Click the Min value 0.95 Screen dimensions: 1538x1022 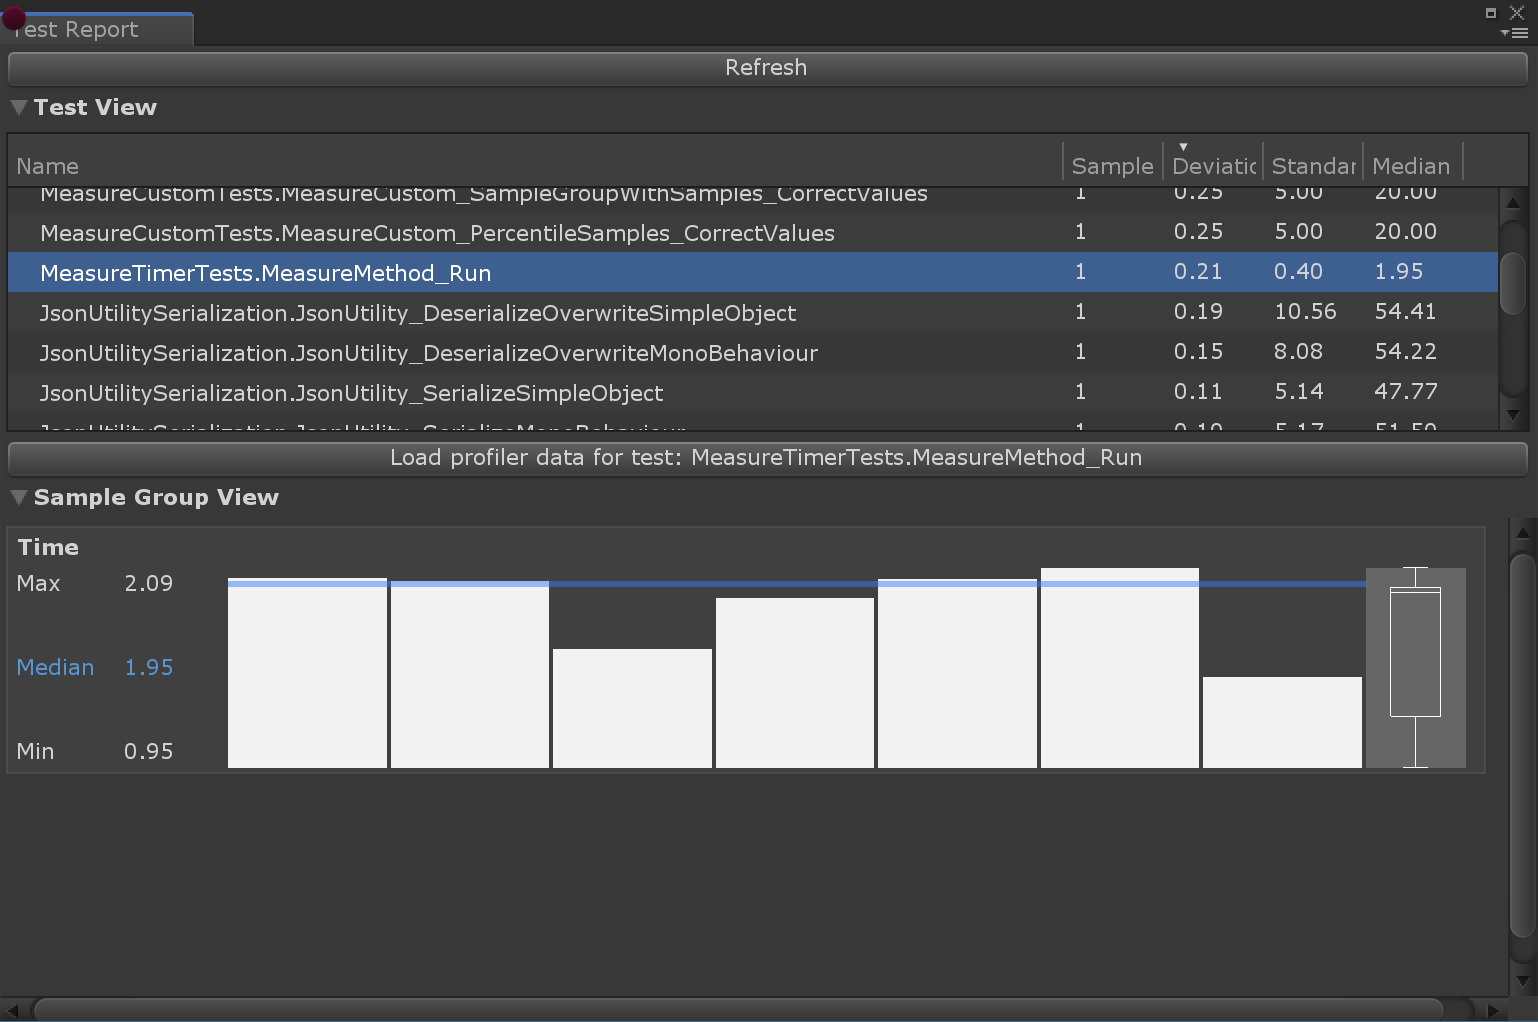coord(149,751)
